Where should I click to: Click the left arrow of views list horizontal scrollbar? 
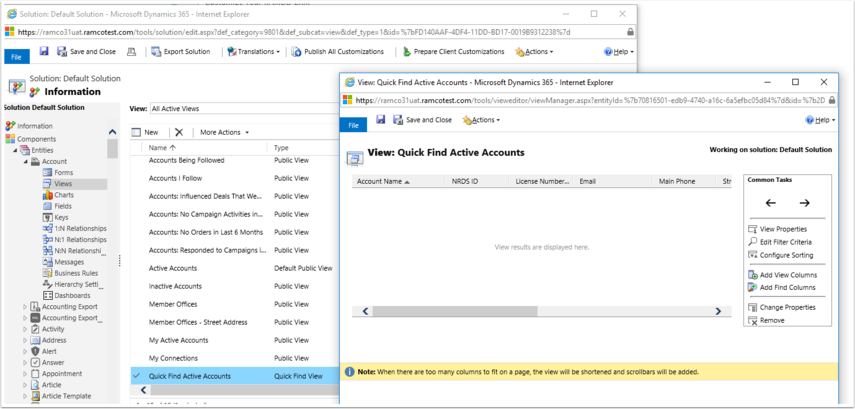143,390
